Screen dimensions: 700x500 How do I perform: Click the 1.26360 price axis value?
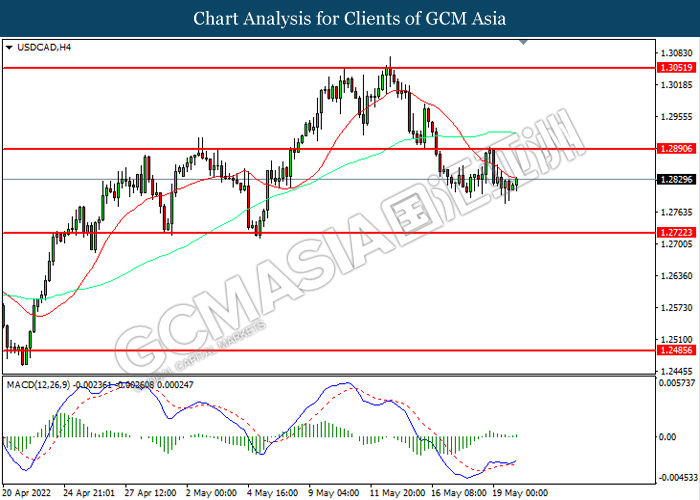pos(676,276)
